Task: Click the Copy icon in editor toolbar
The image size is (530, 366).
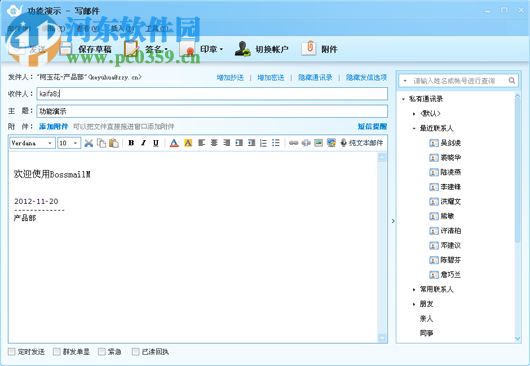Action: click(x=101, y=143)
